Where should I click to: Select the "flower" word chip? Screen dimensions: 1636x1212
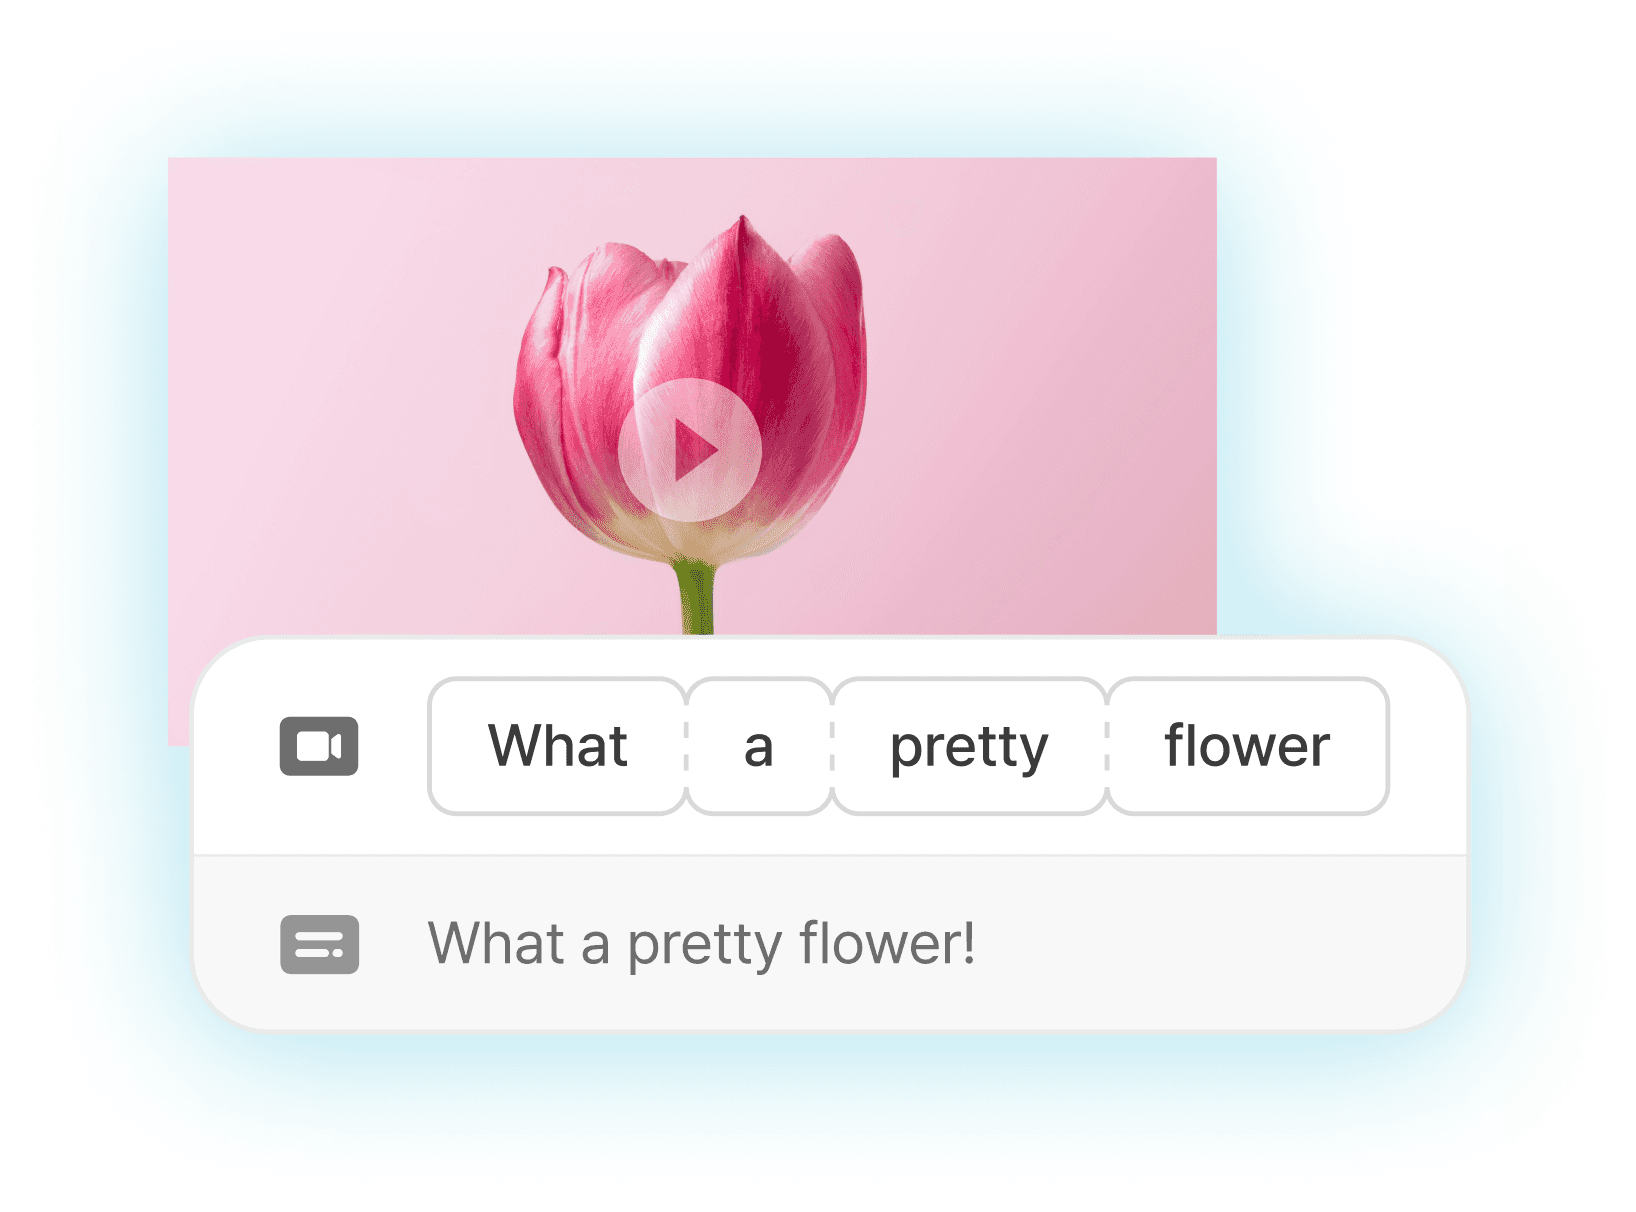[1247, 746]
